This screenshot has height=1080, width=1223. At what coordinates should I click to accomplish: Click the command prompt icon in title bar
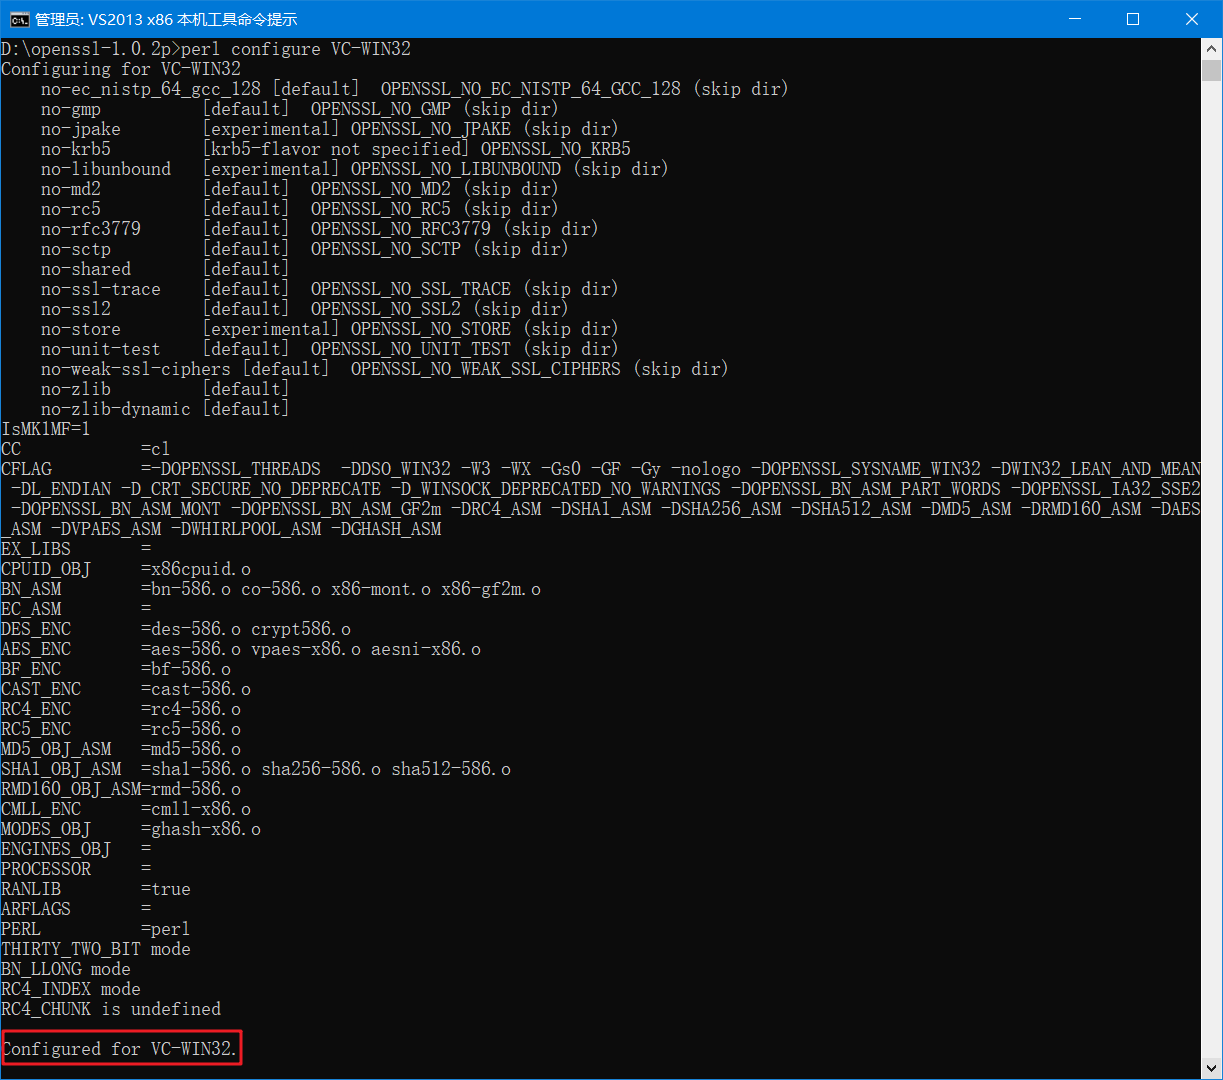(x=18, y=19)
